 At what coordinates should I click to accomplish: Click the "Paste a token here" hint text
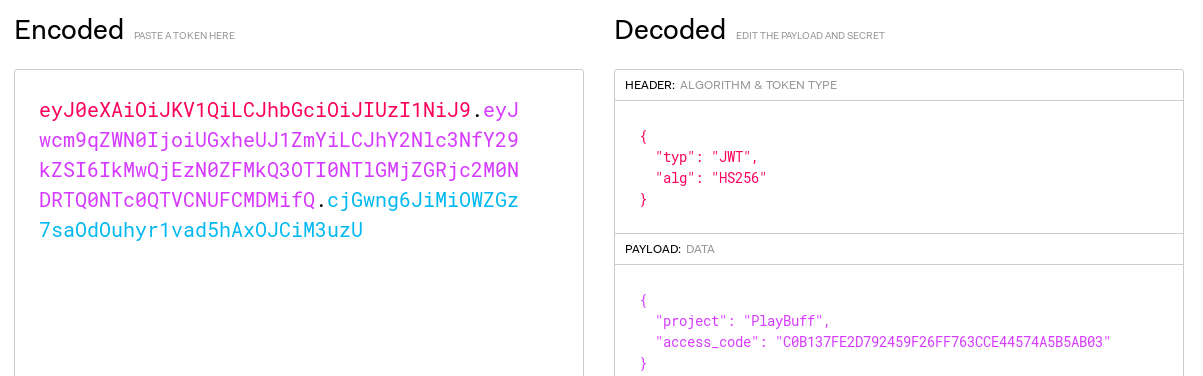[185, 35]
